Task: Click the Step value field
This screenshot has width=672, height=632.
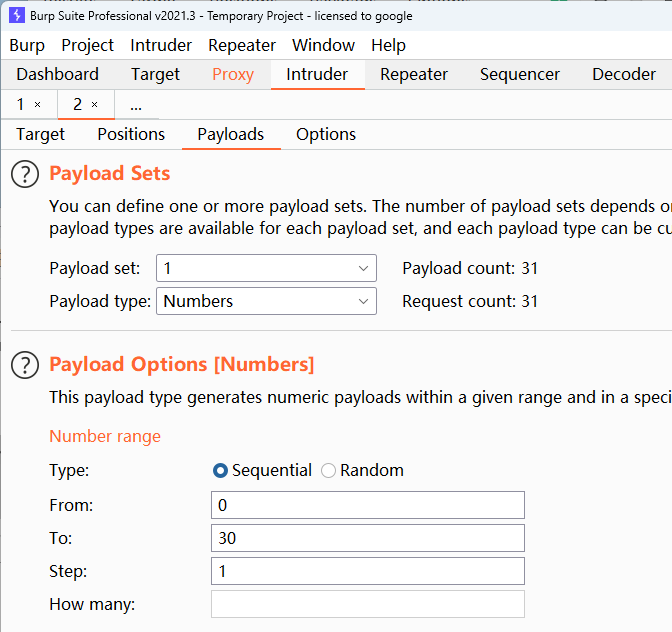Action: pos(367,571)
